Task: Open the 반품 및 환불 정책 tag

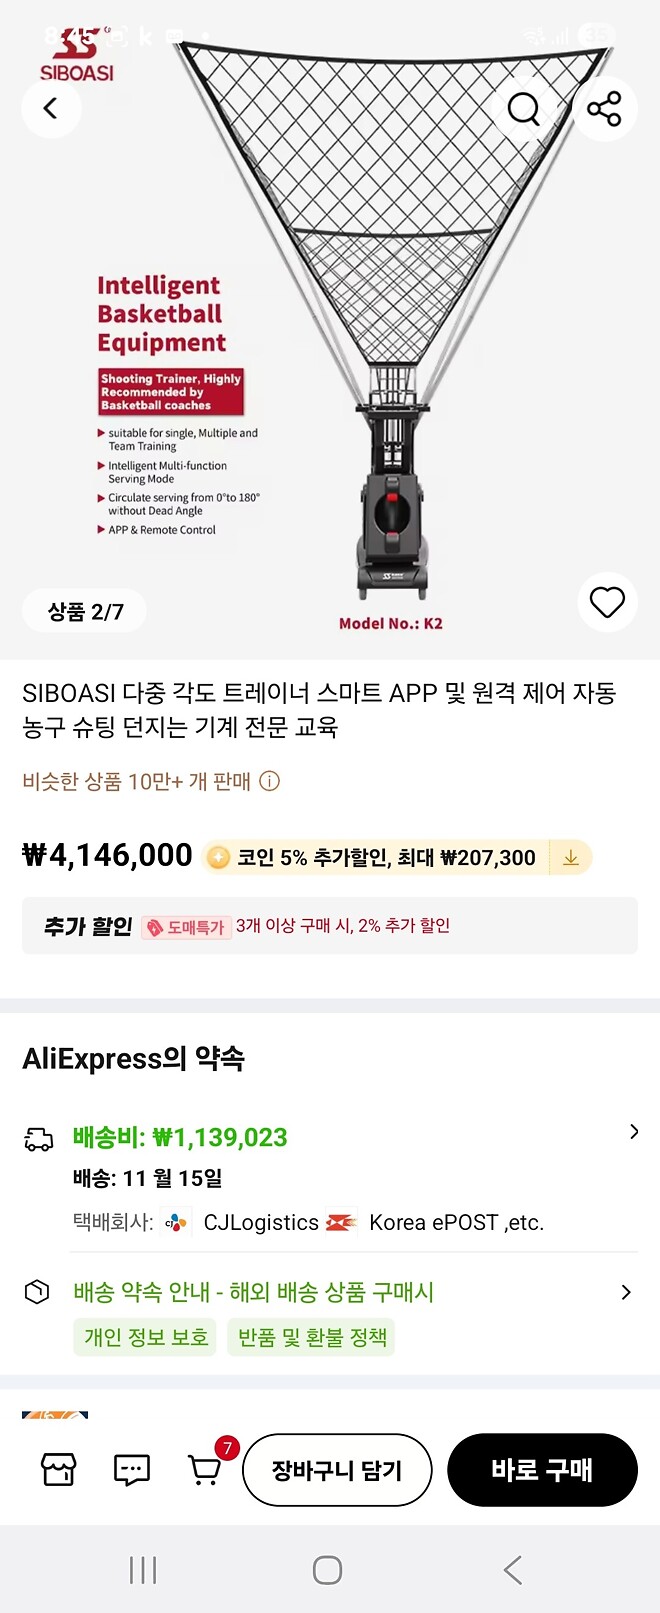Action: (311, 1336)
